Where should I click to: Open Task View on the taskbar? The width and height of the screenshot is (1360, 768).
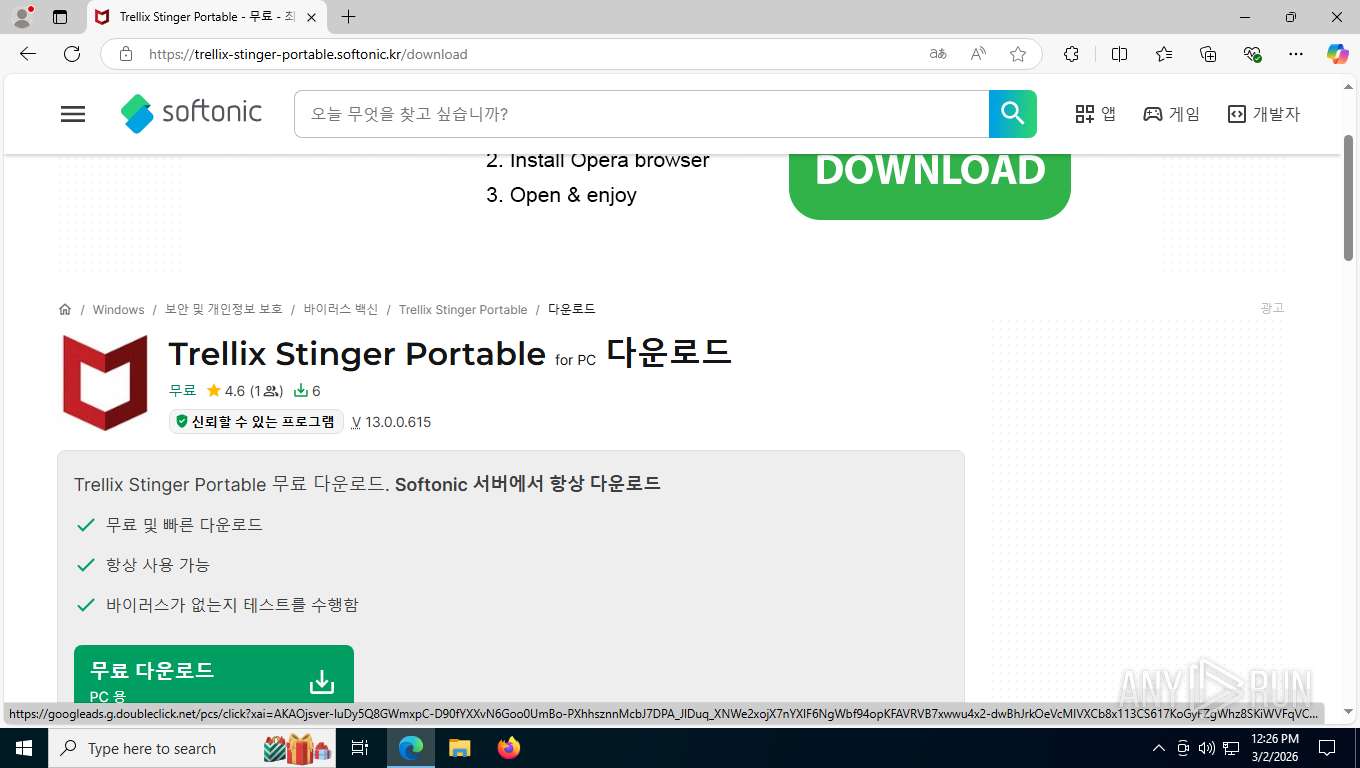pos(360,748)
